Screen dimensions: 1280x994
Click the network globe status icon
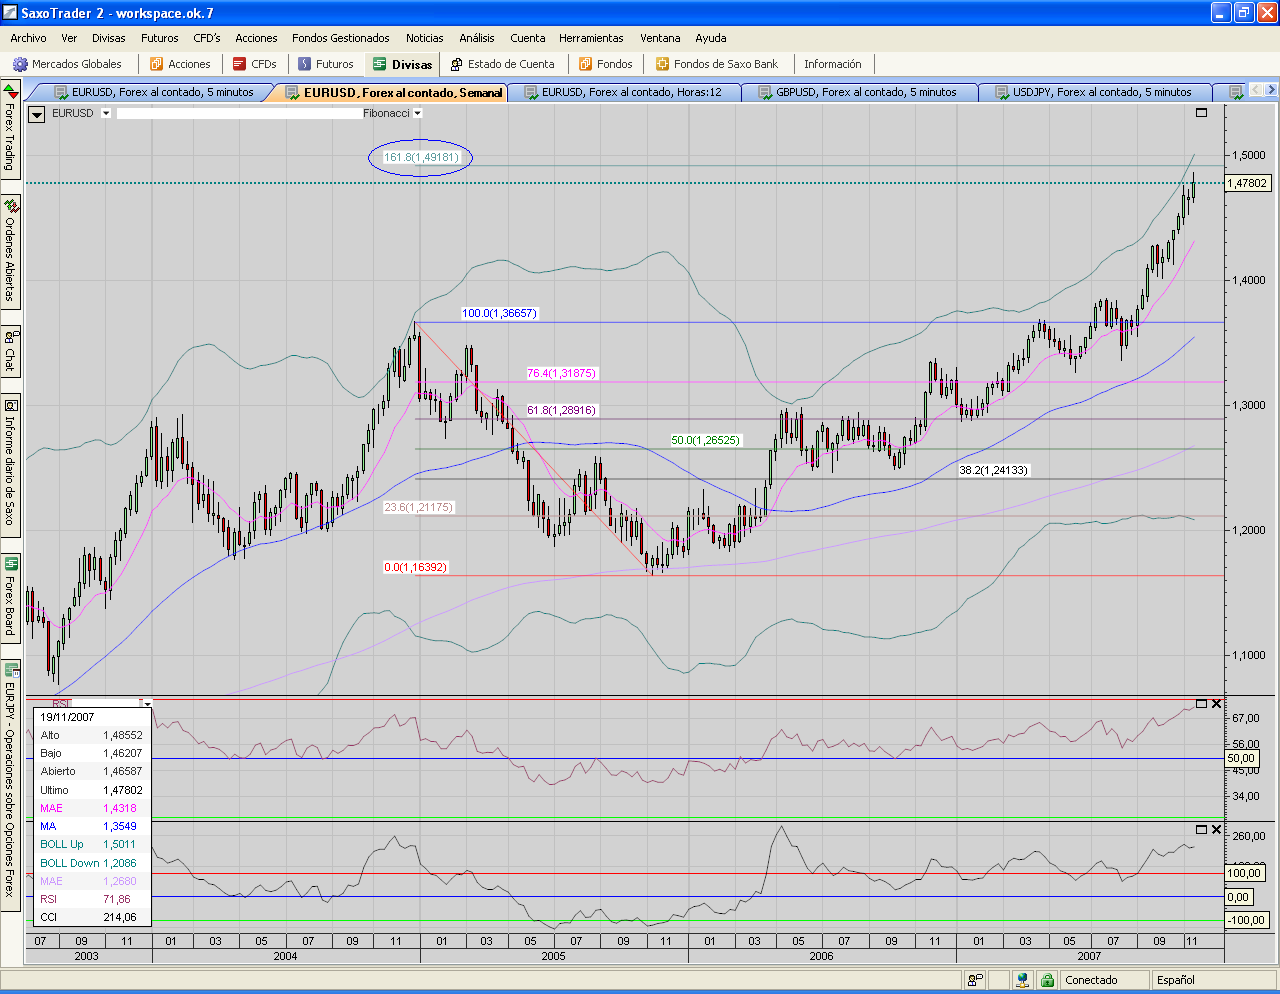[x=1022, y=980]
